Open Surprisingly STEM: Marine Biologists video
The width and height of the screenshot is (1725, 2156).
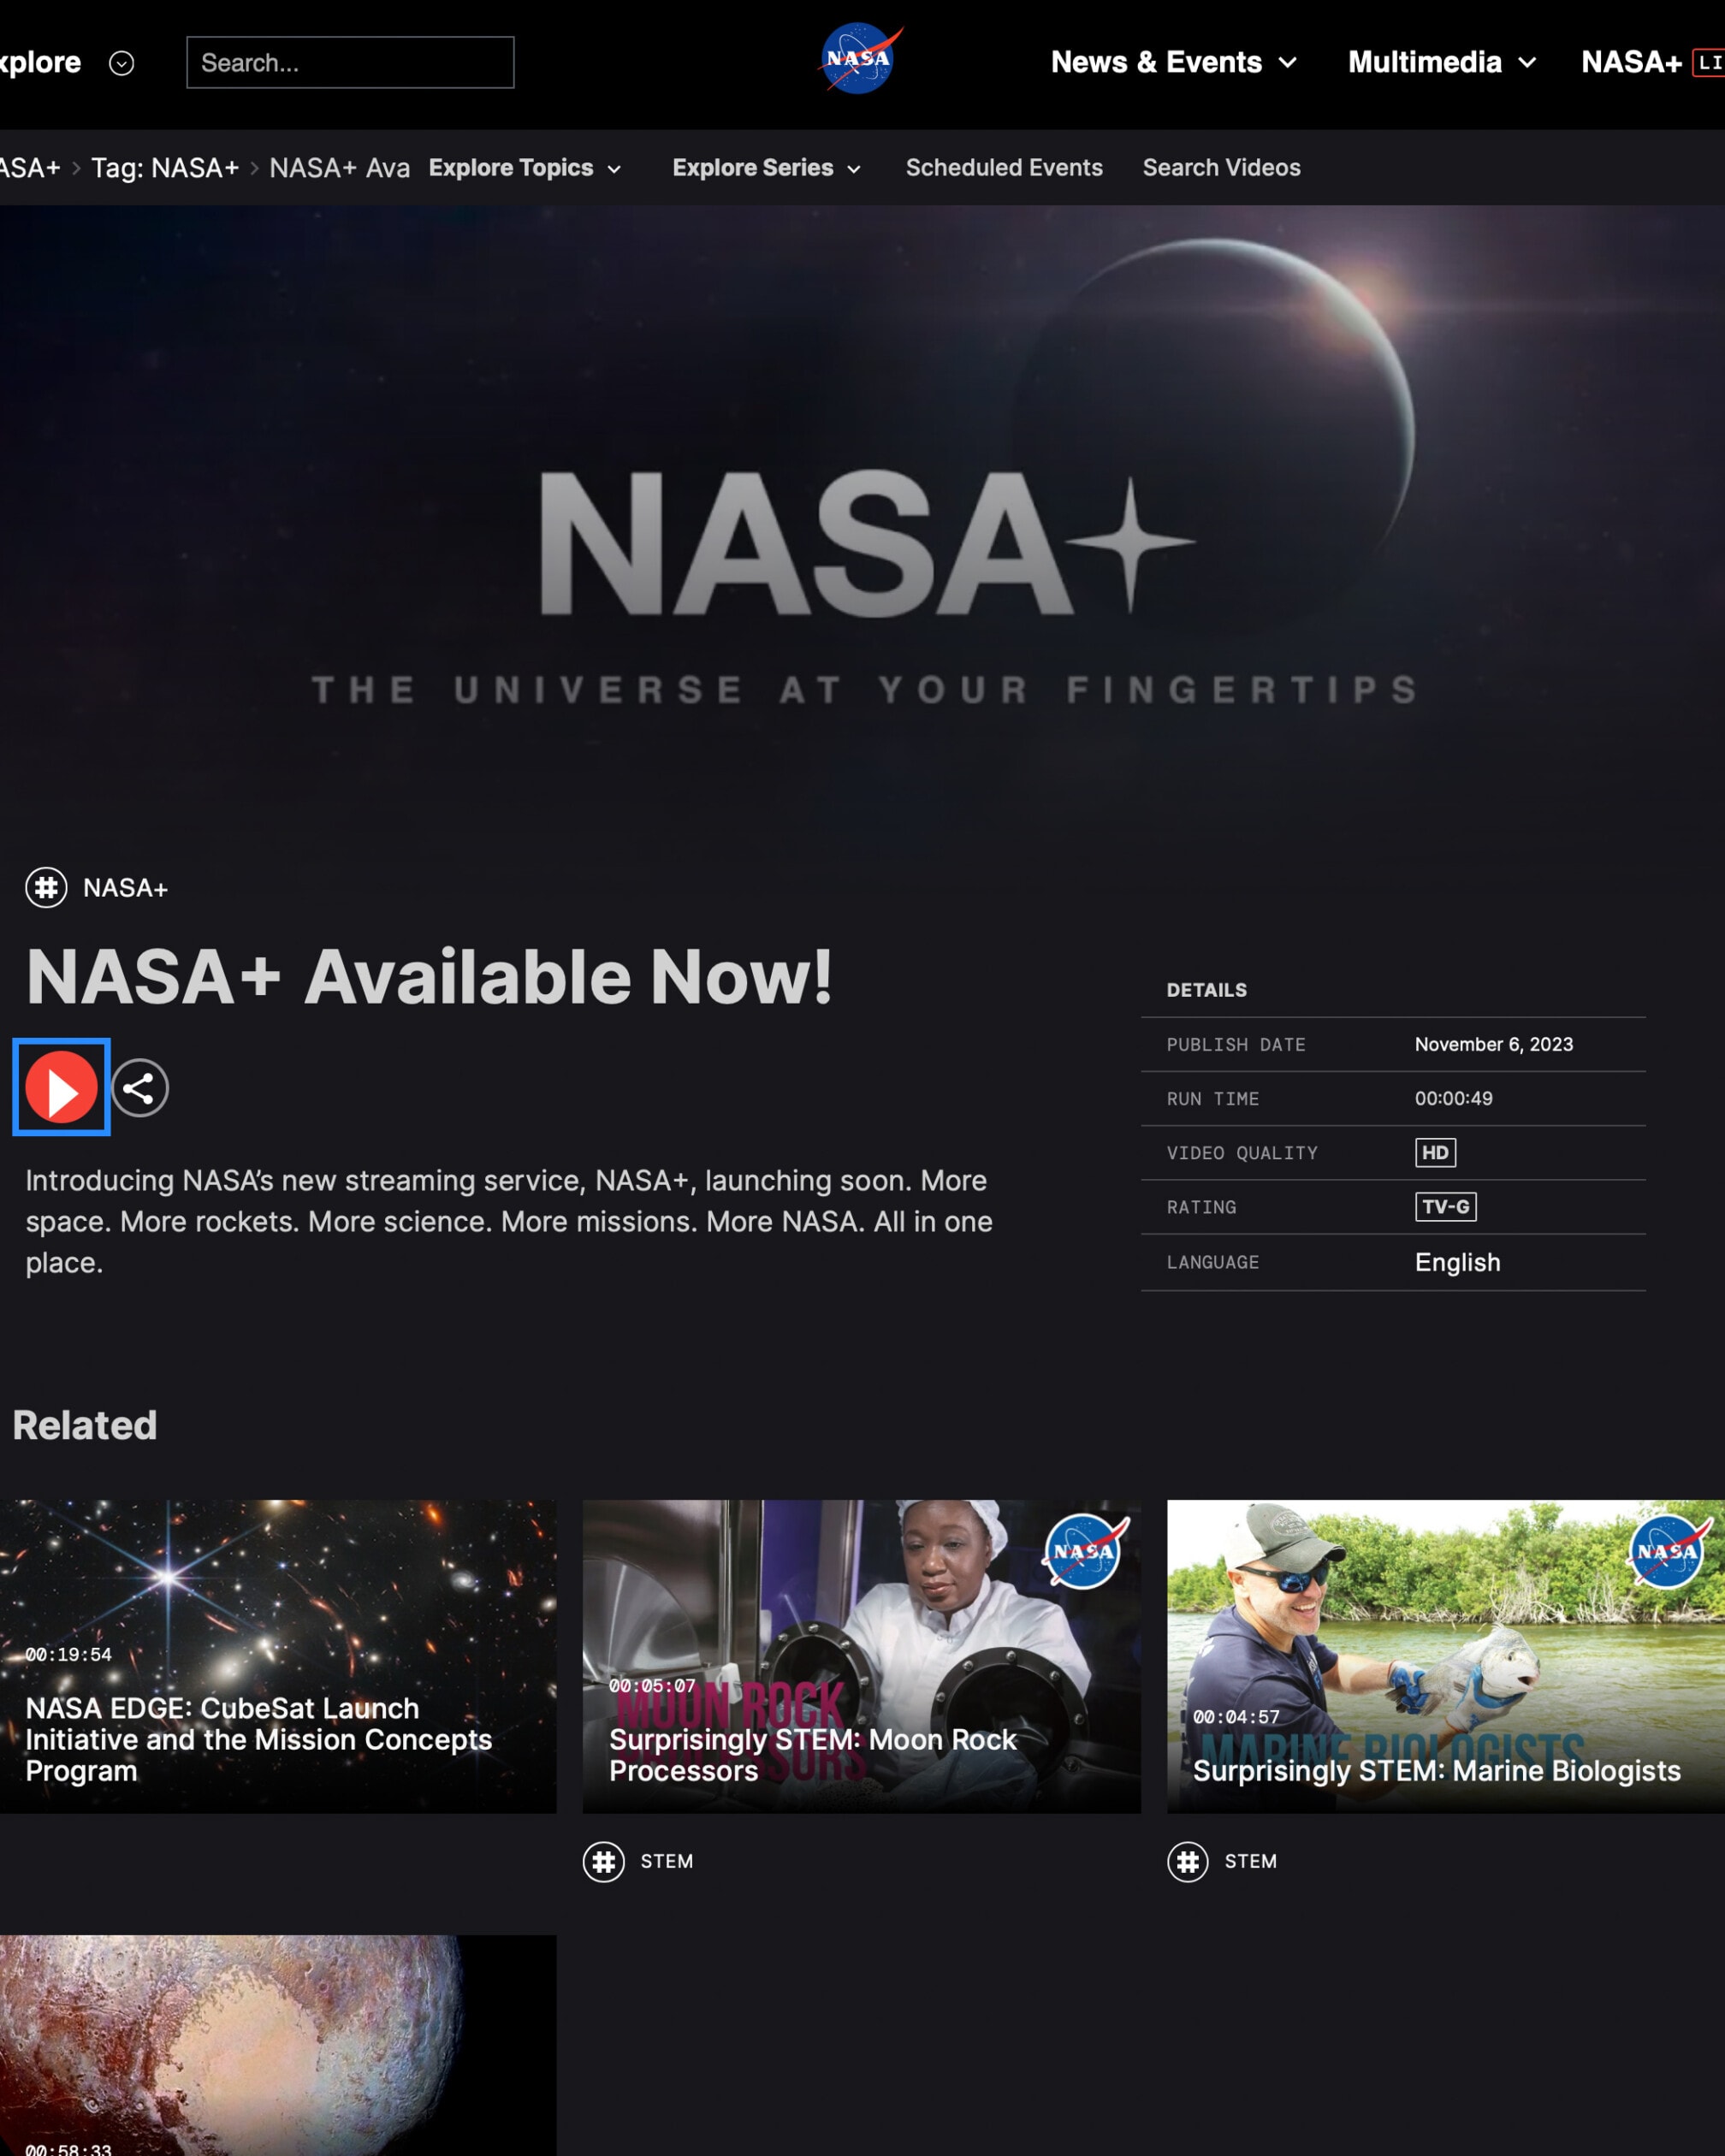point(1446,1656)
